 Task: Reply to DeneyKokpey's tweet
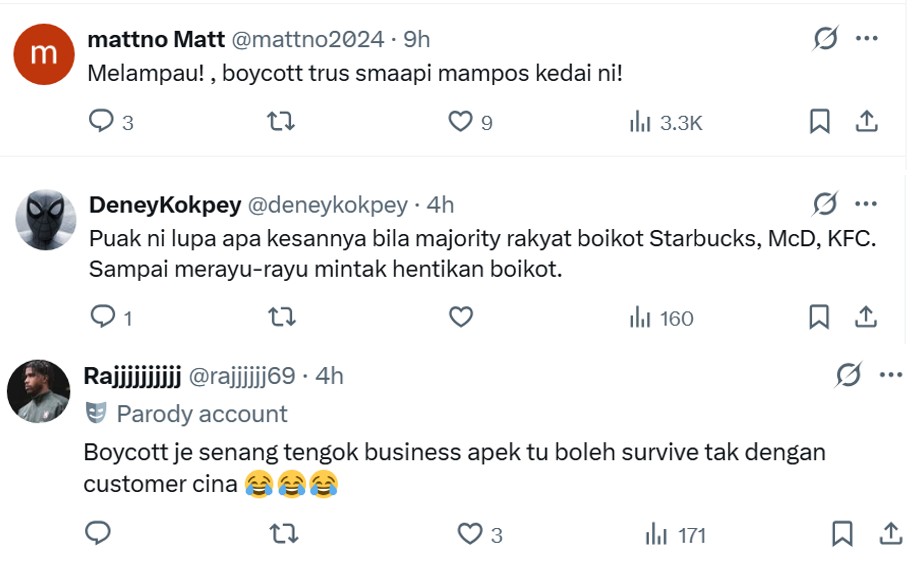(102, 318)
